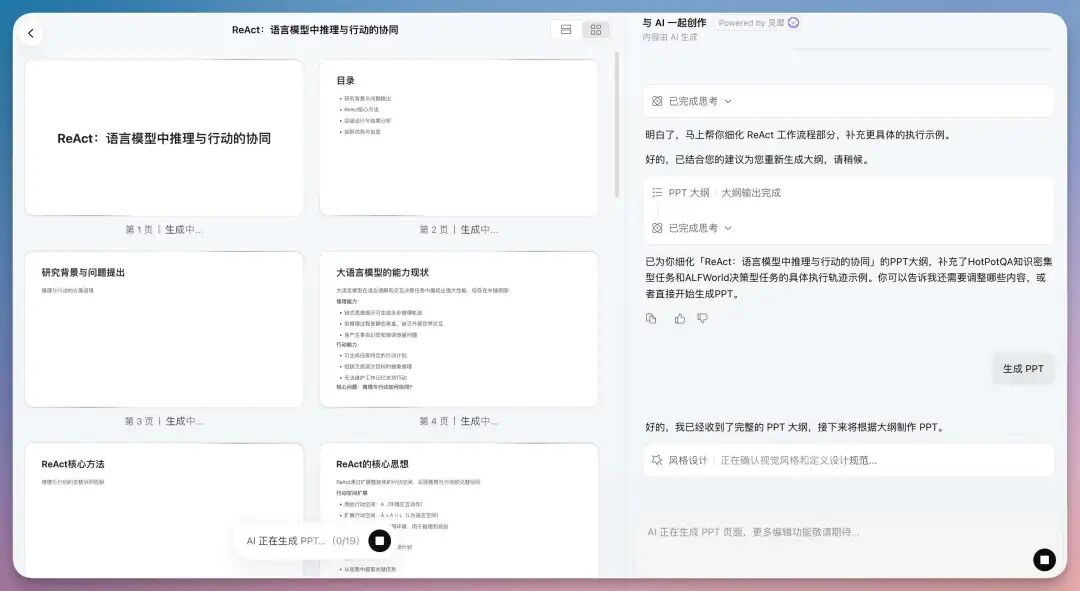The width and height of the screenshot is (1080, 591).
Task: Click the slide panel vertical scrollbar
Action: pyautogui.click(x=616, y=124)
